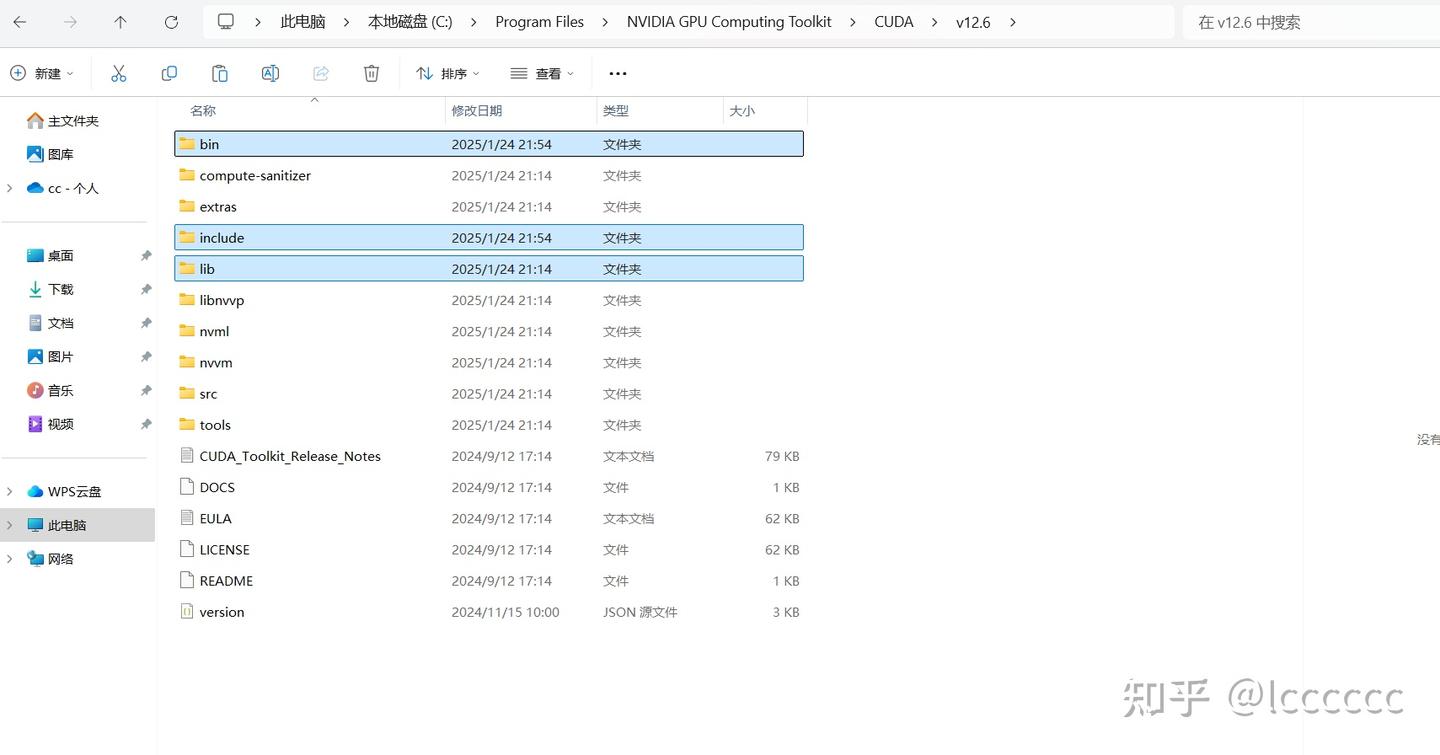Click the Rename icon in the toolbar
Viewport: 1440px width, 755px height.
pyautogui.click(x=269, y=72)
